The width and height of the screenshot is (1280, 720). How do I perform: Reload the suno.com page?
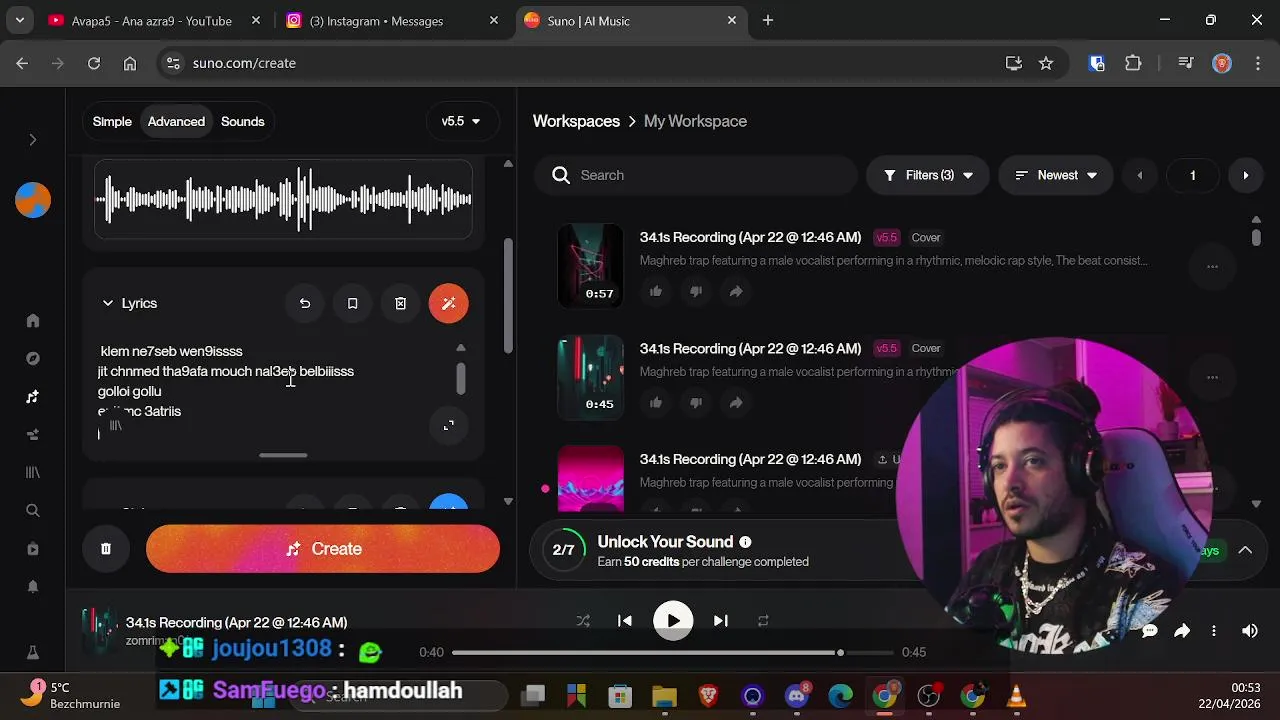(94, 63)
